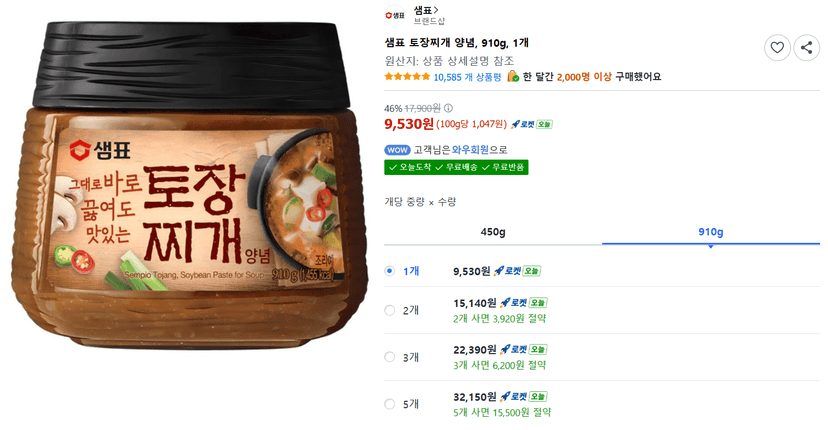
Task: Click the heart wishlist icon
Action: click(x=777, y=48)
